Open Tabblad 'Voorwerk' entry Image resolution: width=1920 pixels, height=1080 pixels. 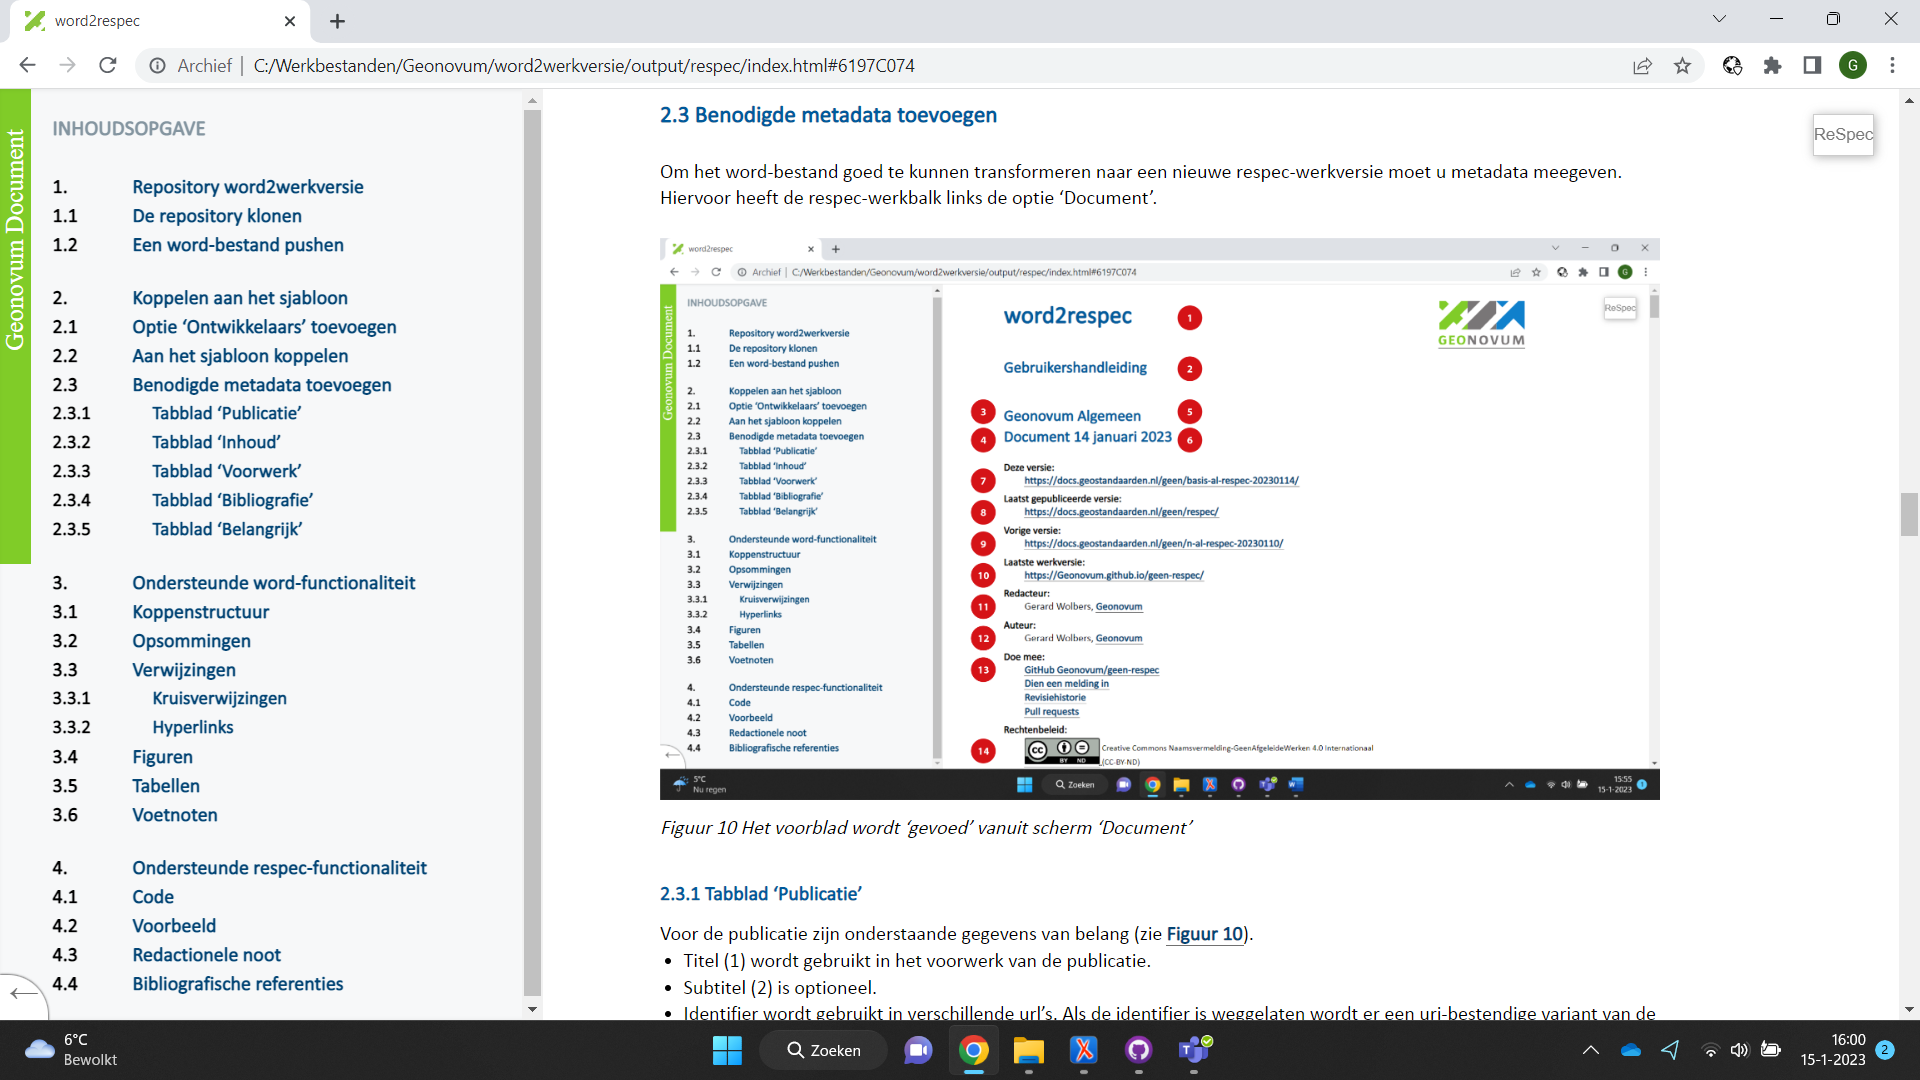coord(226,471)
